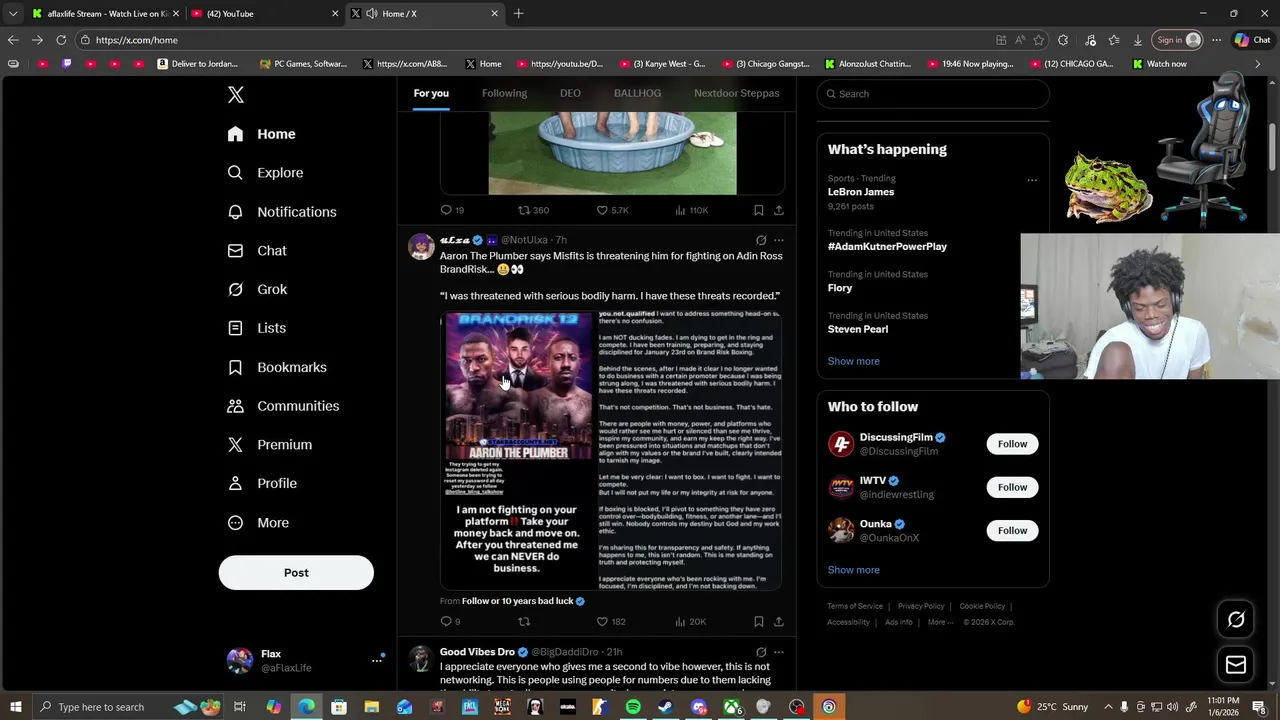Switch to DEO tab
This screenshot has height=720, width=1280.
pos(570,93)
